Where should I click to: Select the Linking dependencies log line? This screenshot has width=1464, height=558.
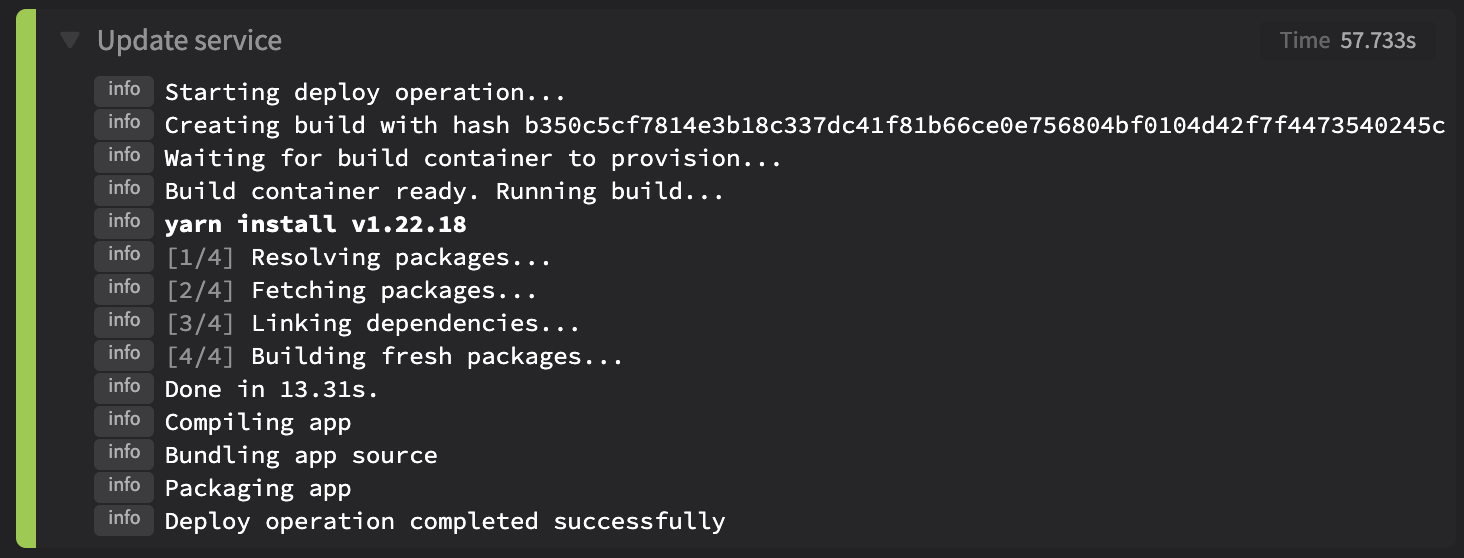click(372, 323)
